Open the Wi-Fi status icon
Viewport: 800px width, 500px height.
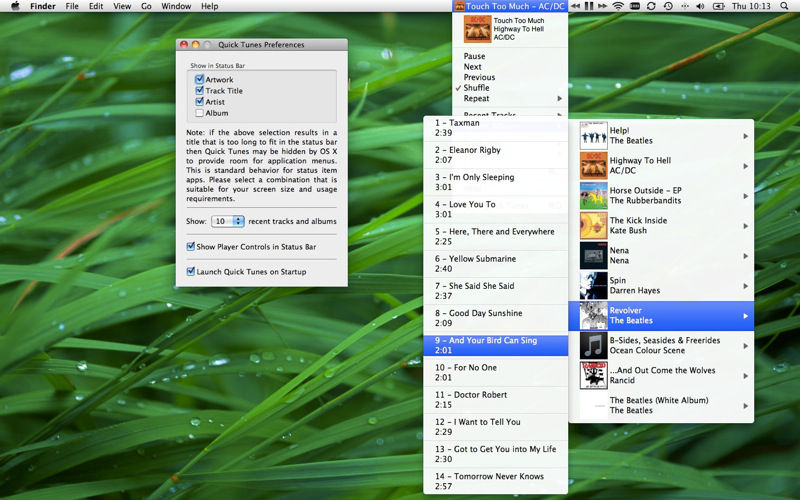click(618, 6)
